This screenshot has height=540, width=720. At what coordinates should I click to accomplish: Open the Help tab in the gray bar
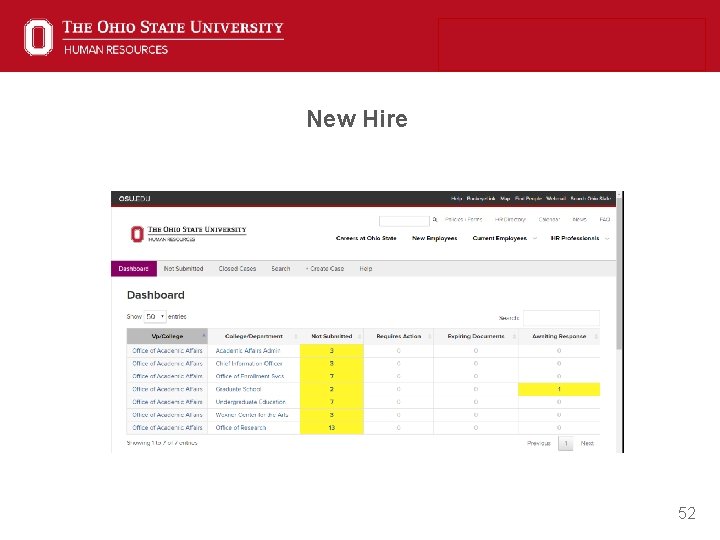[x=366, y=269]
